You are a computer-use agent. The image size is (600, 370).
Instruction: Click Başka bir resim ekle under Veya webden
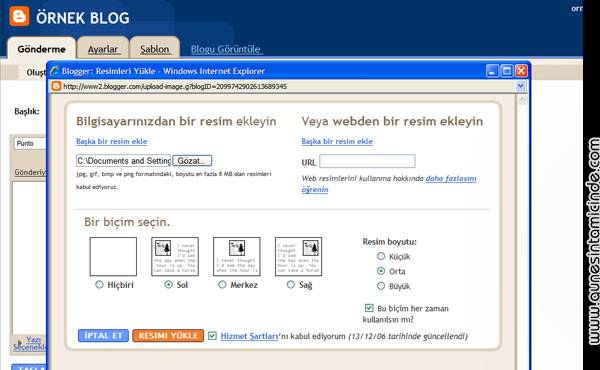pyautogui.click(x=337, y=141)
